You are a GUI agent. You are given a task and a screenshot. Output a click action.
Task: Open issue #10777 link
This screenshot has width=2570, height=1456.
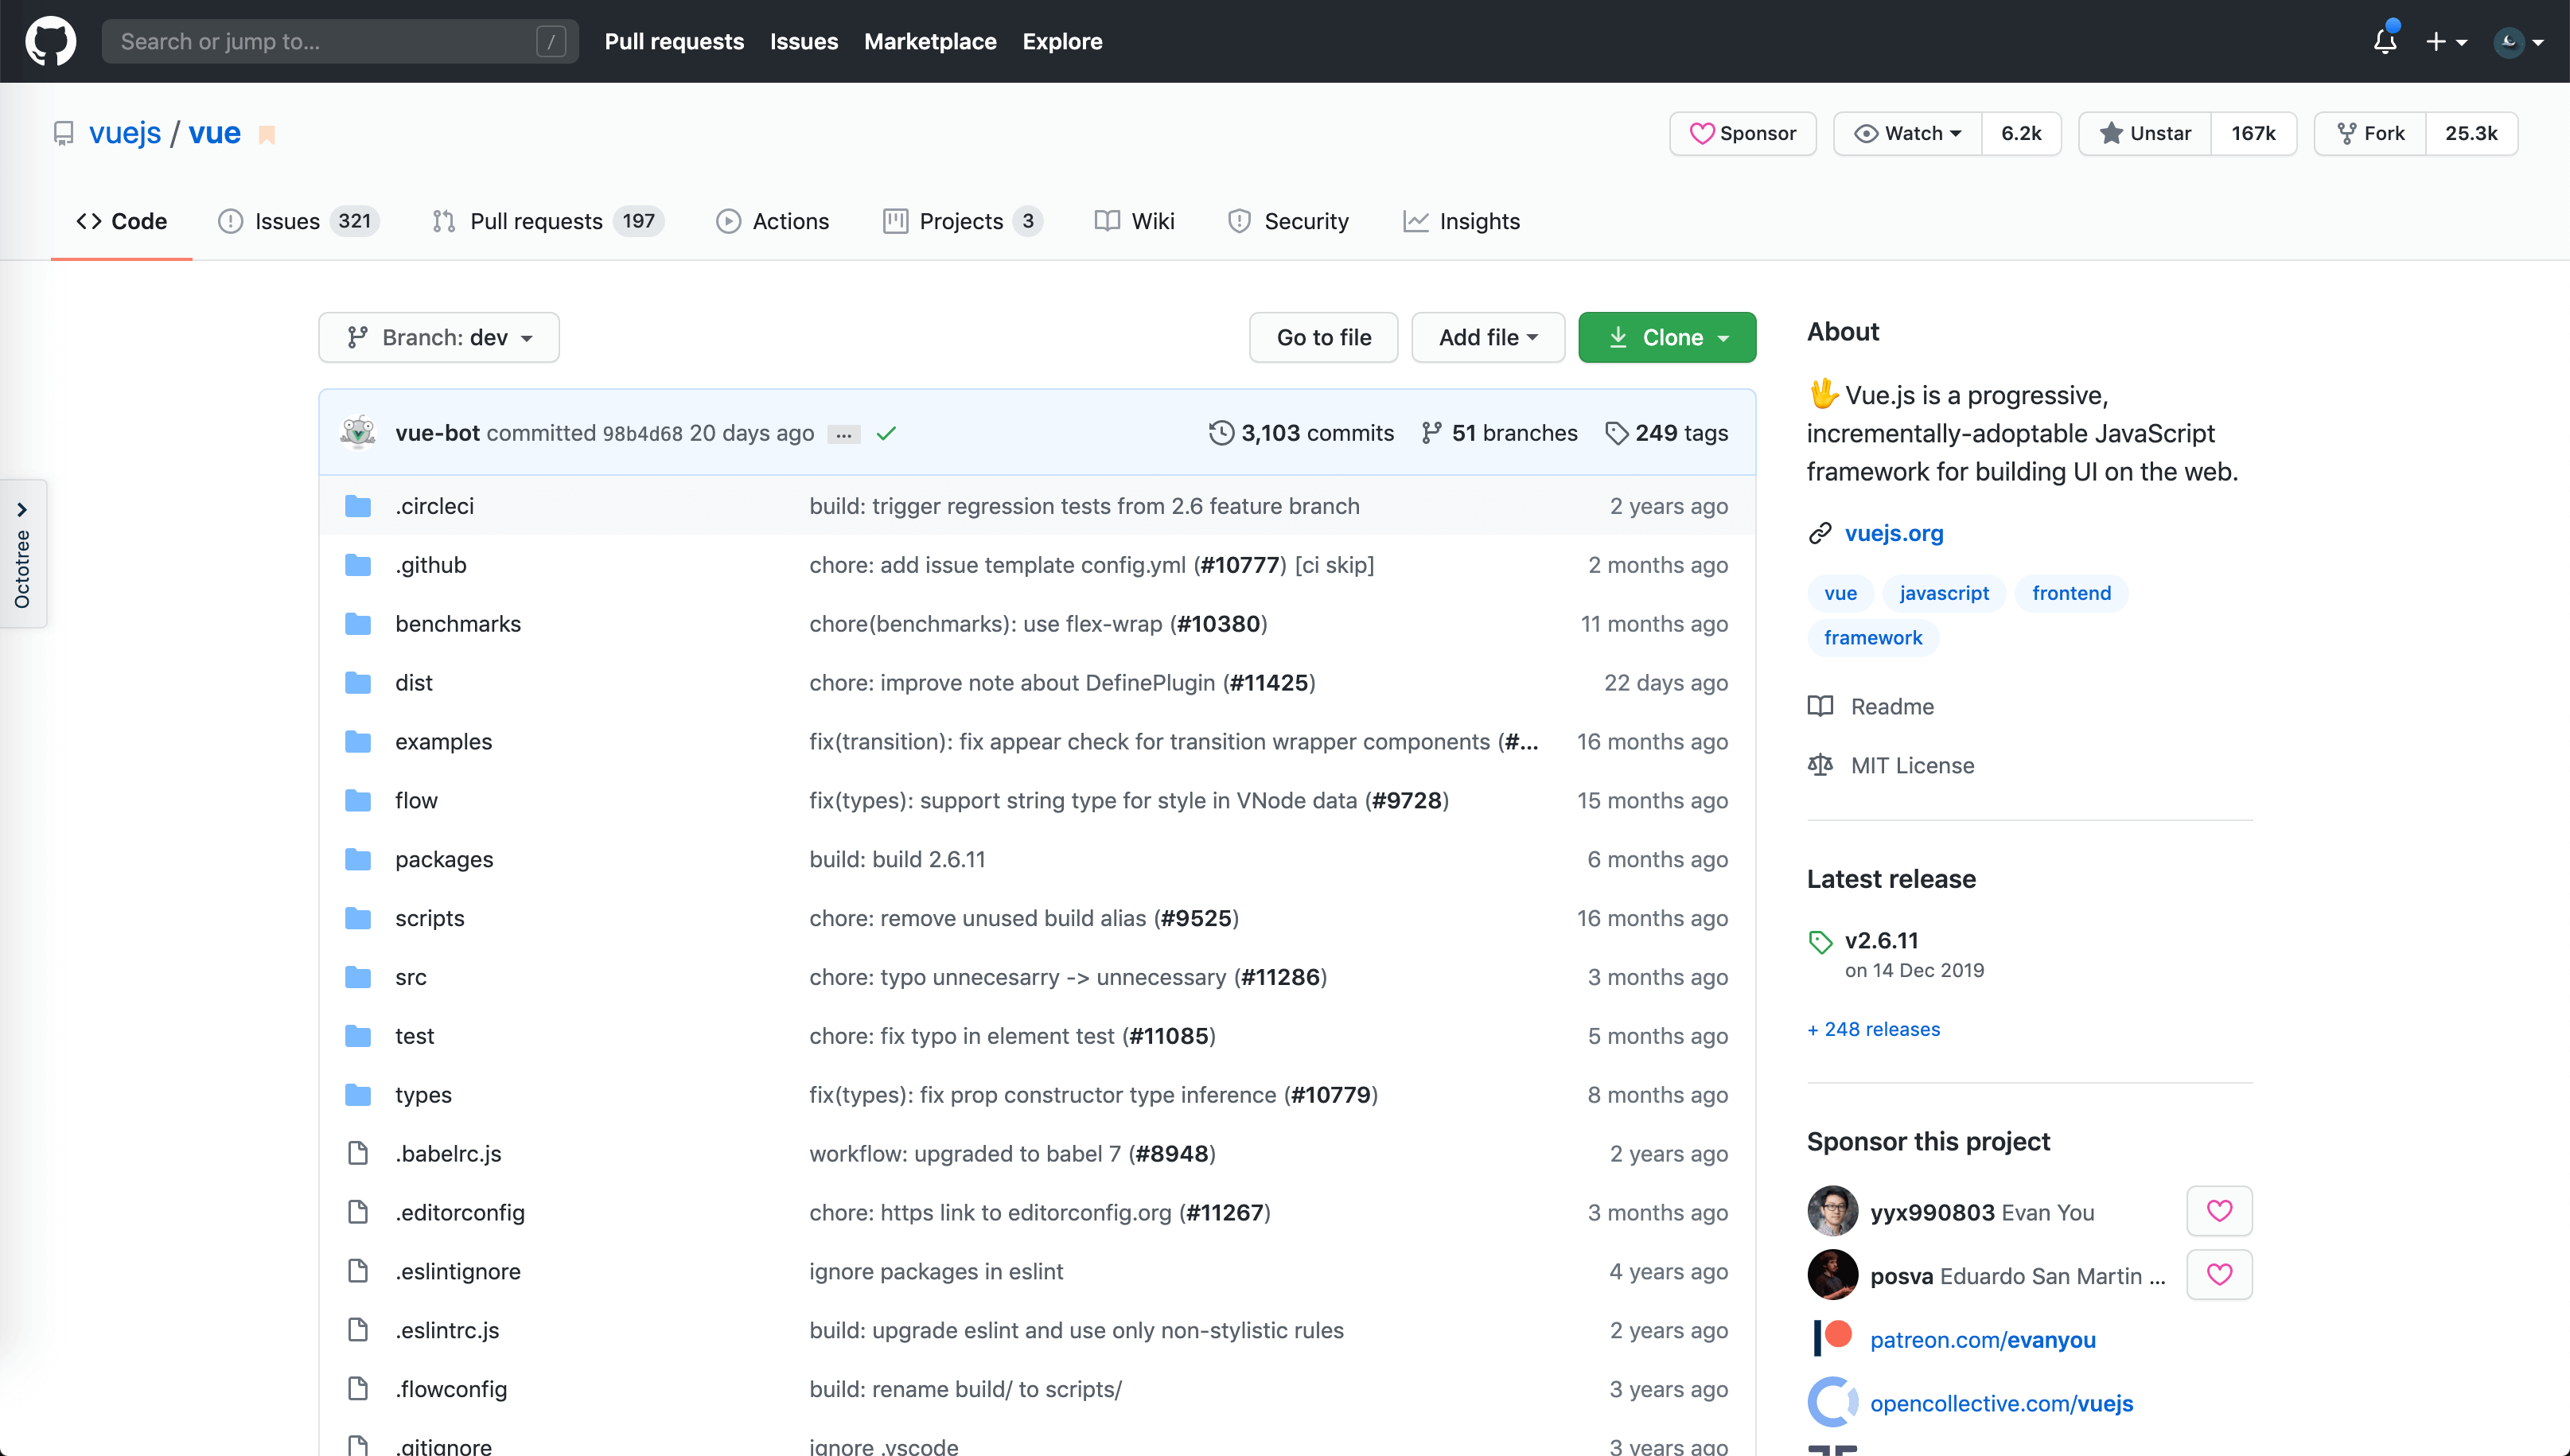[1240, 565]
